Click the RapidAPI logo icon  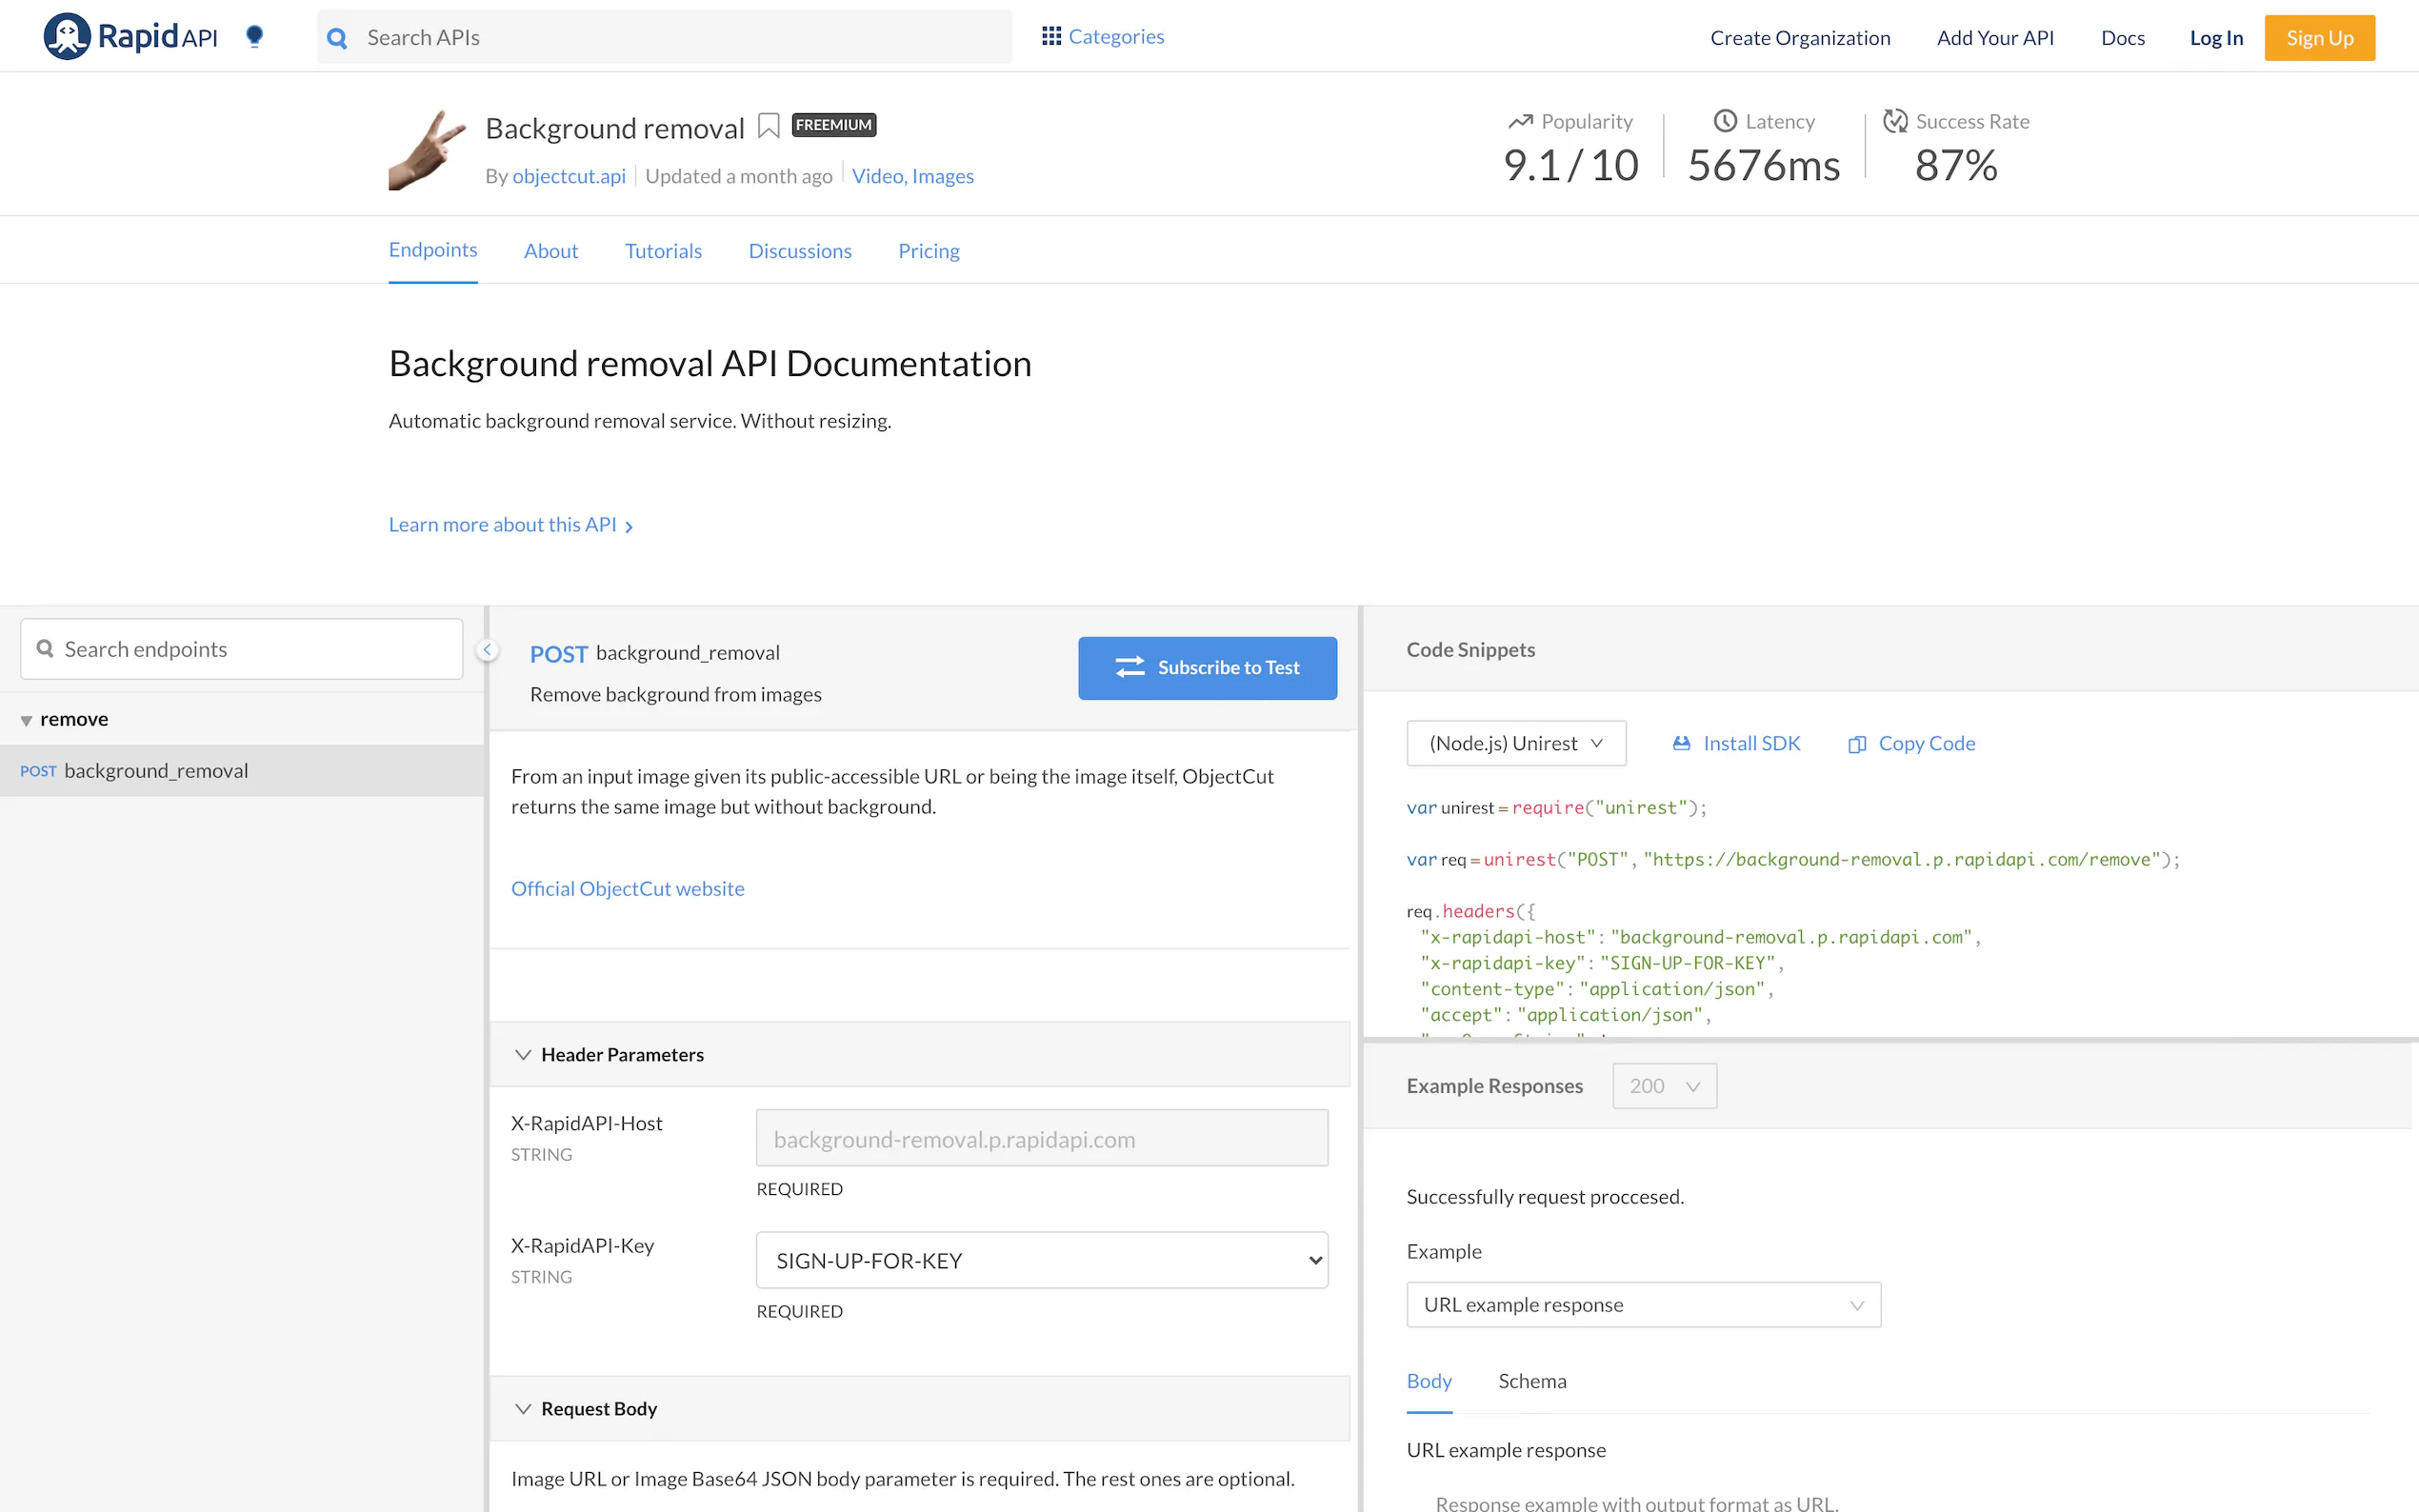tap(67, 37)
